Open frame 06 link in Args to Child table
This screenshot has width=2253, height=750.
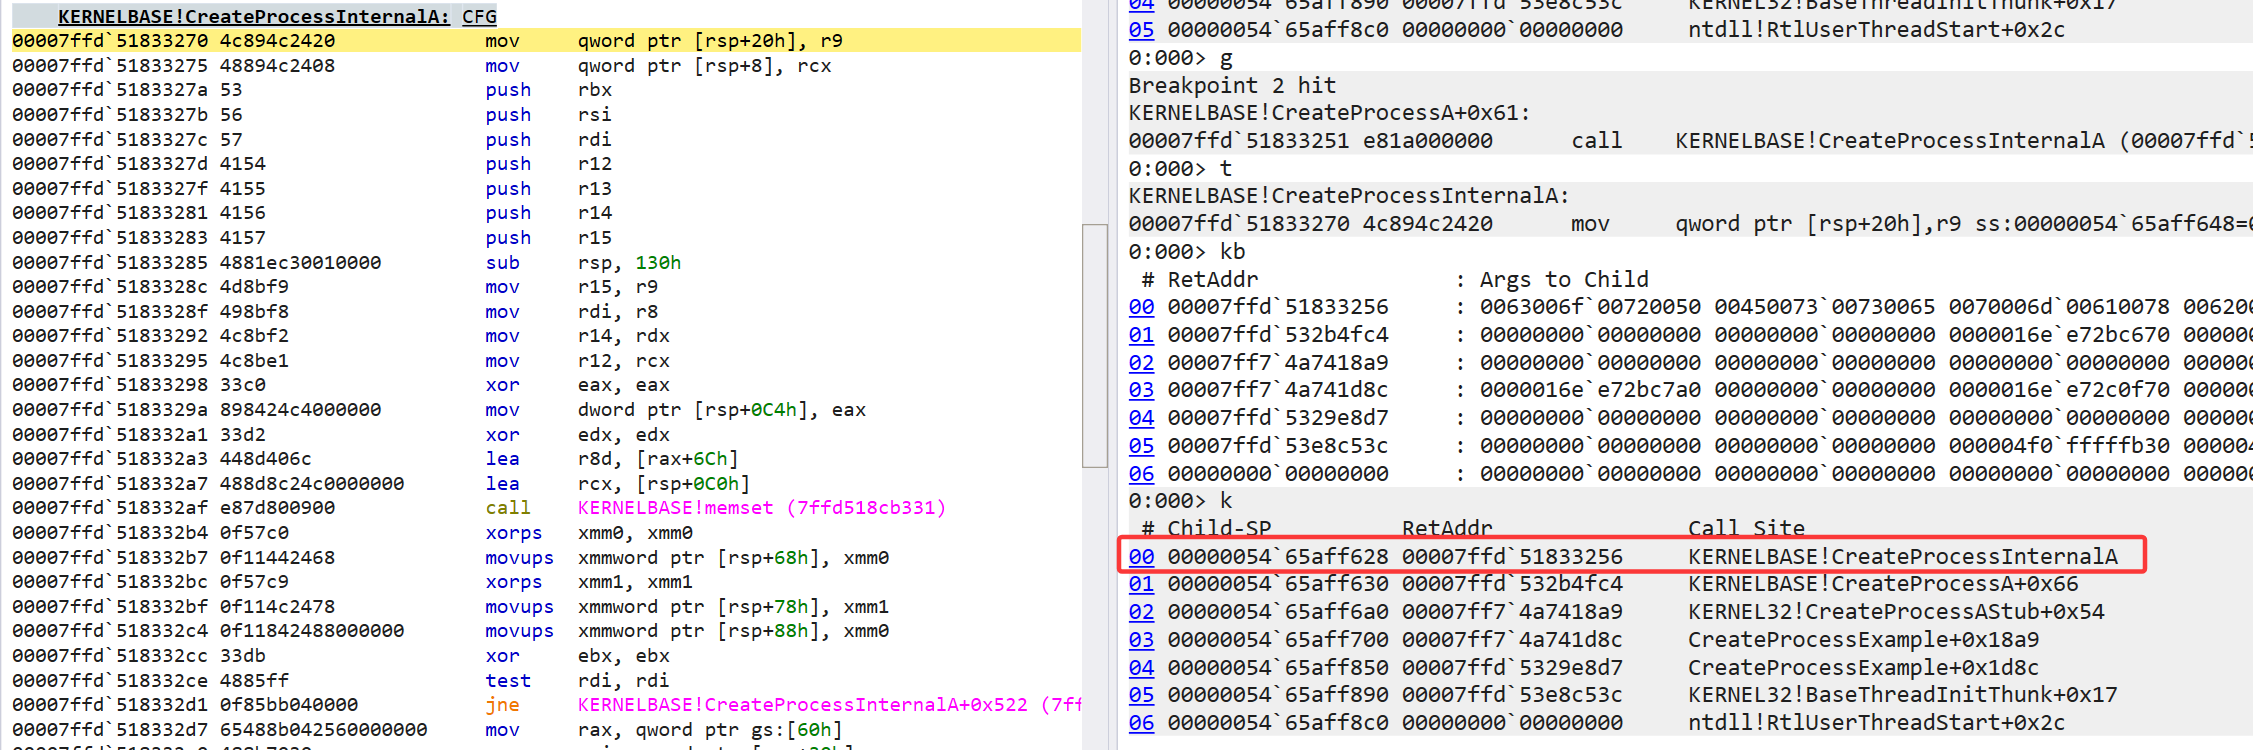coord(1141,474)
